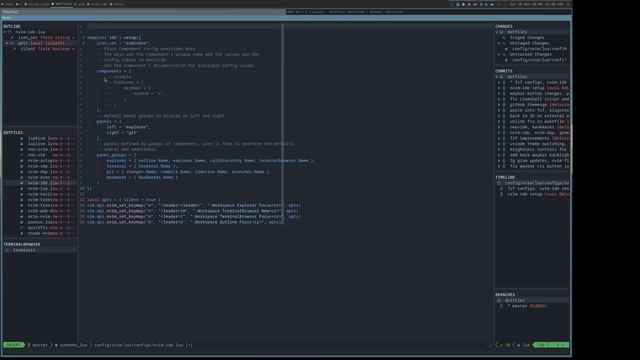The width and height of the screenshot is (640, 360).
Task: Select the config/nvim/lua file header in Timeline
Action: point(533,183)
